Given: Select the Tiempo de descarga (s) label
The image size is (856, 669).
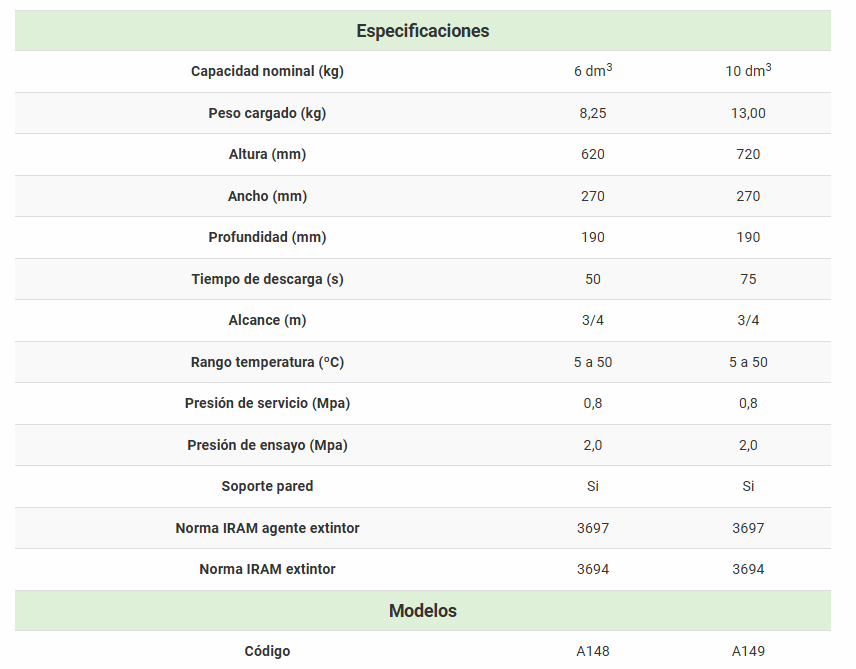Looking at the screenshot, I should click(267, 279).
